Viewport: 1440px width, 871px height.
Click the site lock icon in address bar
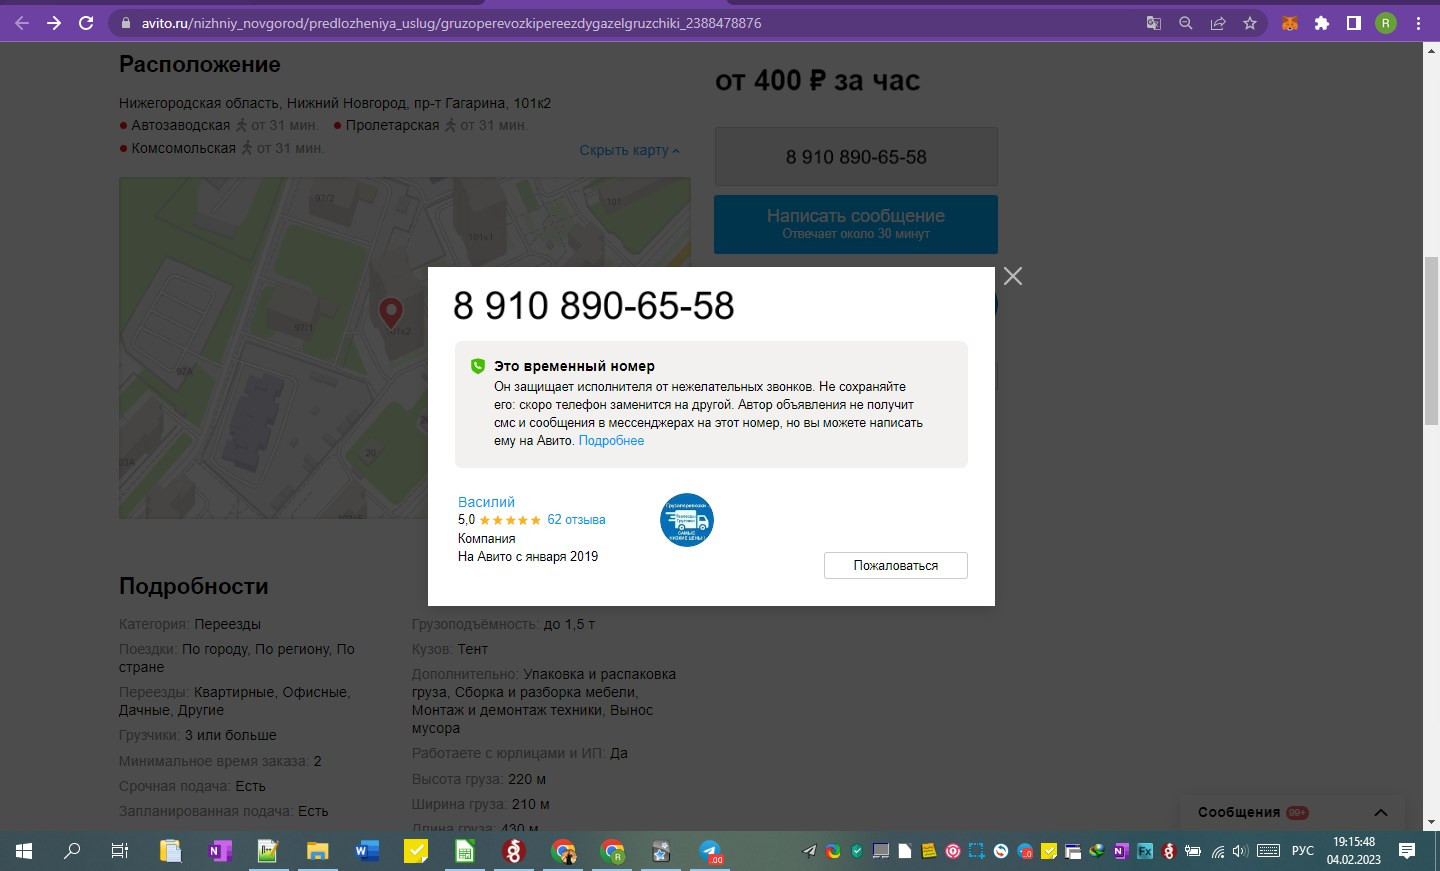tap(125, 23)
